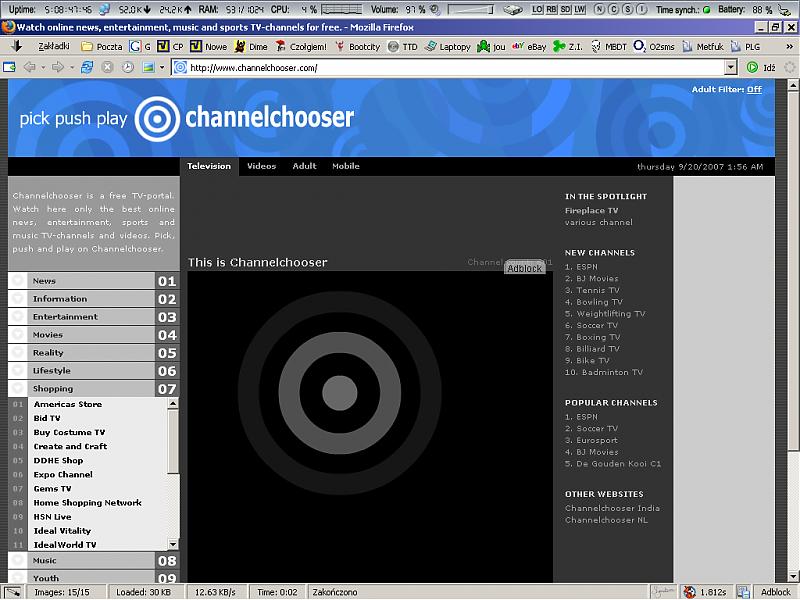Screen dimensions: 800x600
Task: Adjust the Volume slider in system bar
Action: click(470, 9)
